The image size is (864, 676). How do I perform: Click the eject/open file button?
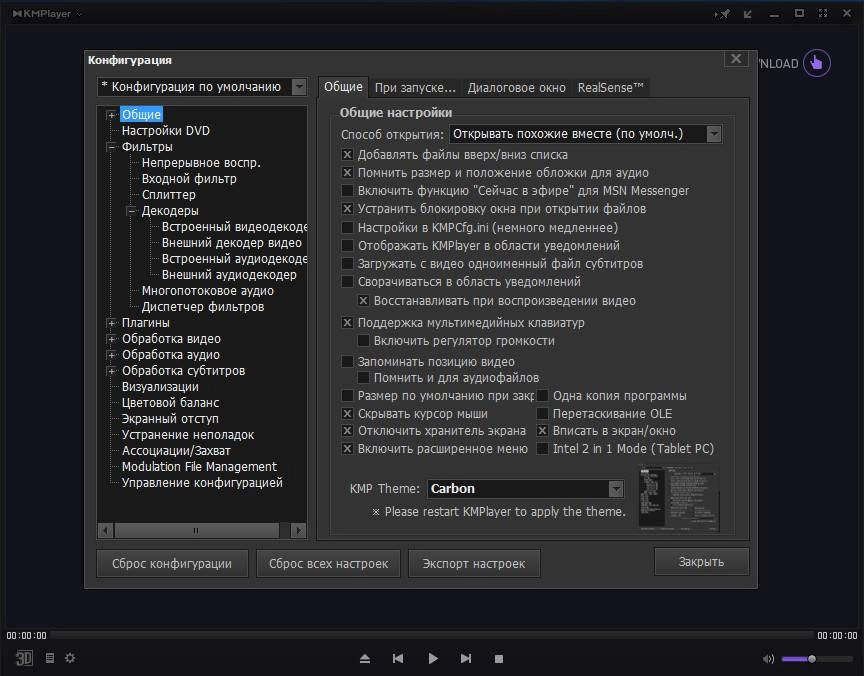365,658
